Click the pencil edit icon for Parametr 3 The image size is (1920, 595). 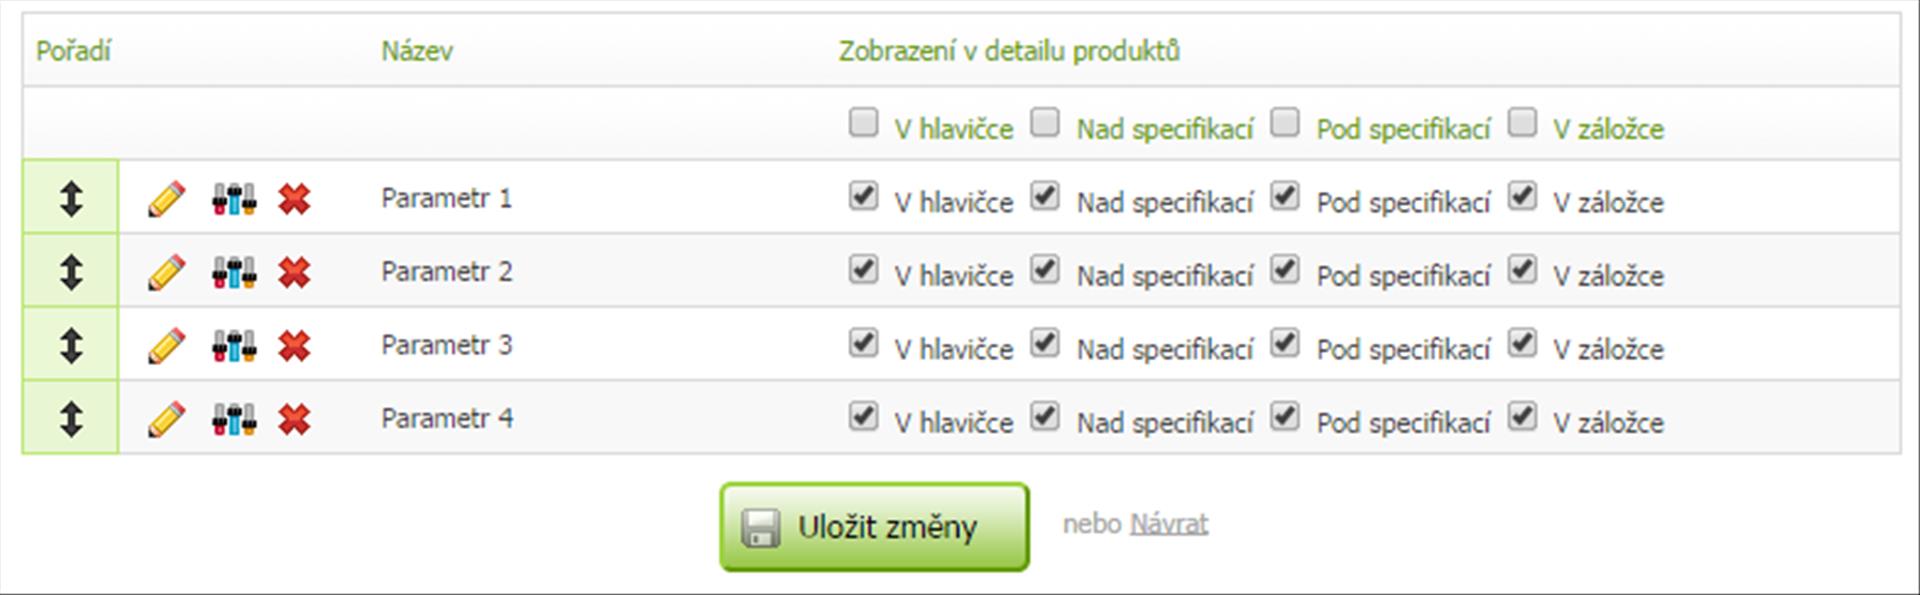click(x=166, y=346)
